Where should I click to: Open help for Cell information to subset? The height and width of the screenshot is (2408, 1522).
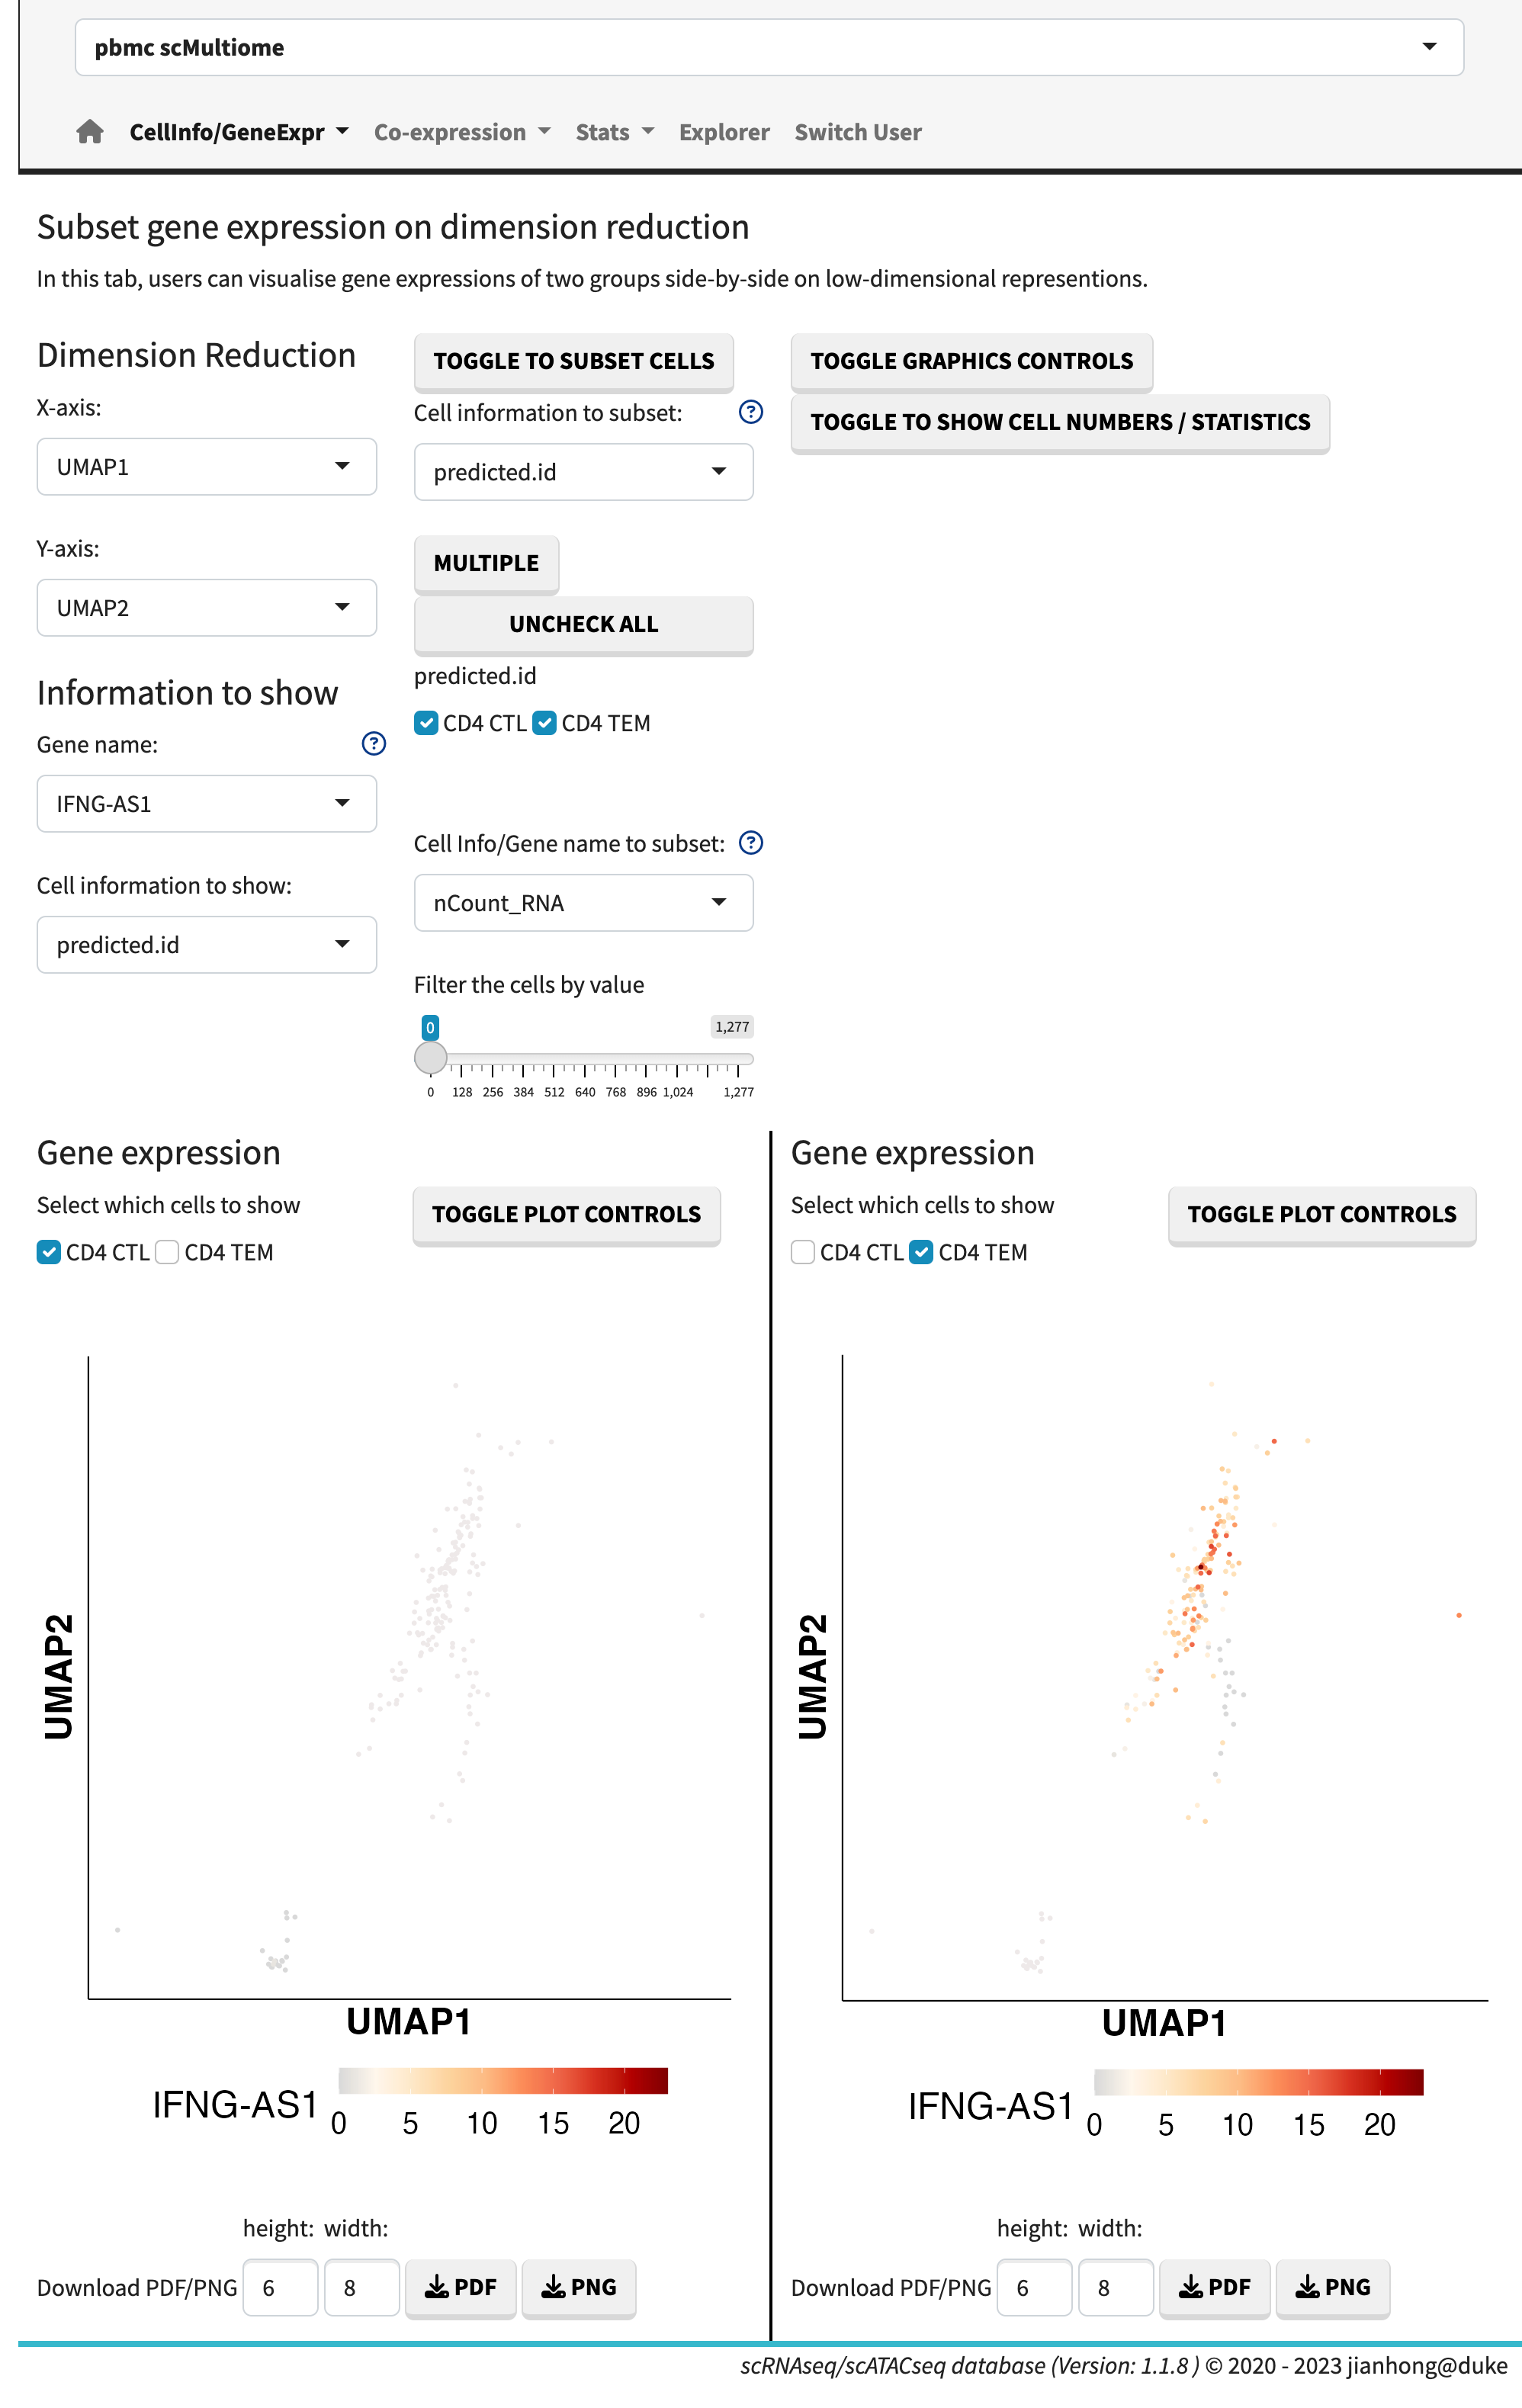(x=751, y=411)
